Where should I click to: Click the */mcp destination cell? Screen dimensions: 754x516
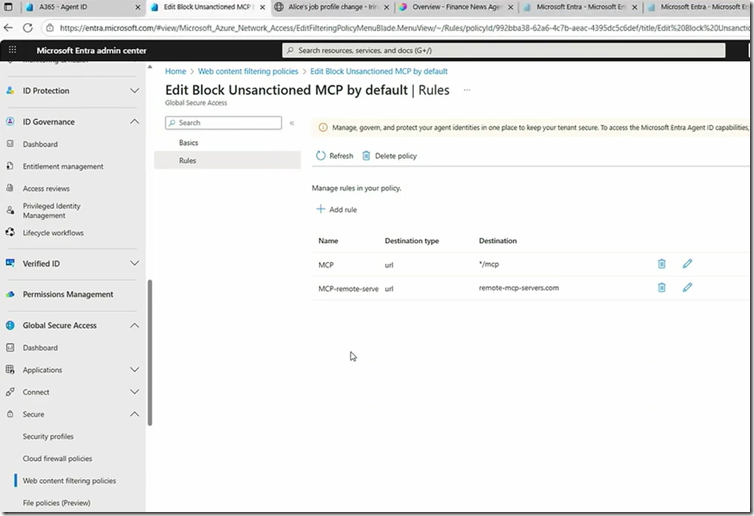tap(489, 264)
